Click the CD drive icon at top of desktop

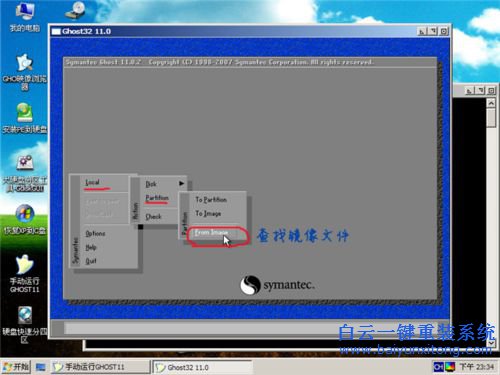(x=75, y=11)
